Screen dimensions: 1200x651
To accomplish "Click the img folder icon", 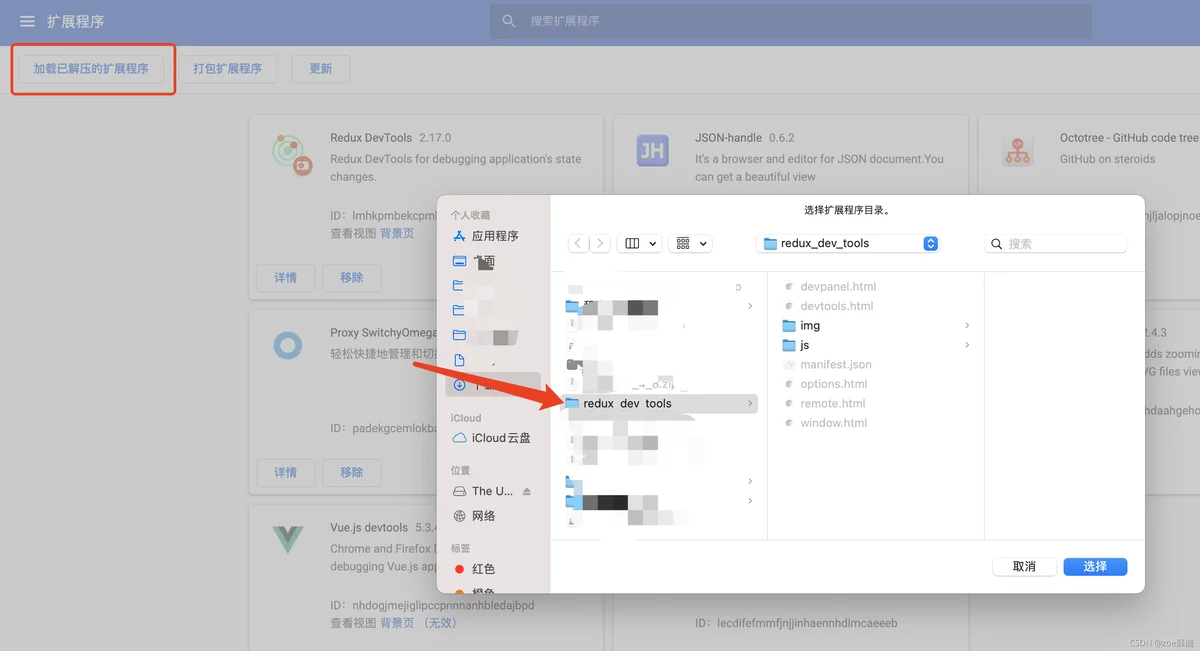I will click(789, 326).
